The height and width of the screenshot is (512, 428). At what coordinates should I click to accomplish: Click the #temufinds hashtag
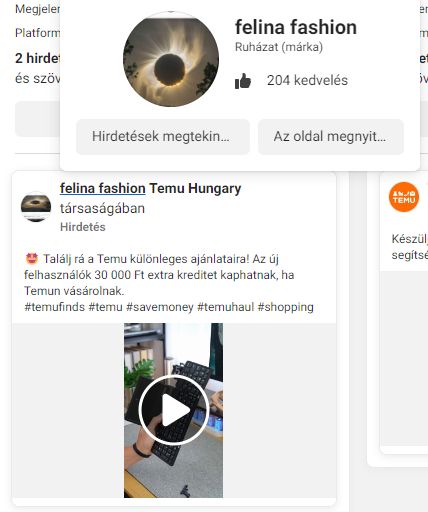55,307
